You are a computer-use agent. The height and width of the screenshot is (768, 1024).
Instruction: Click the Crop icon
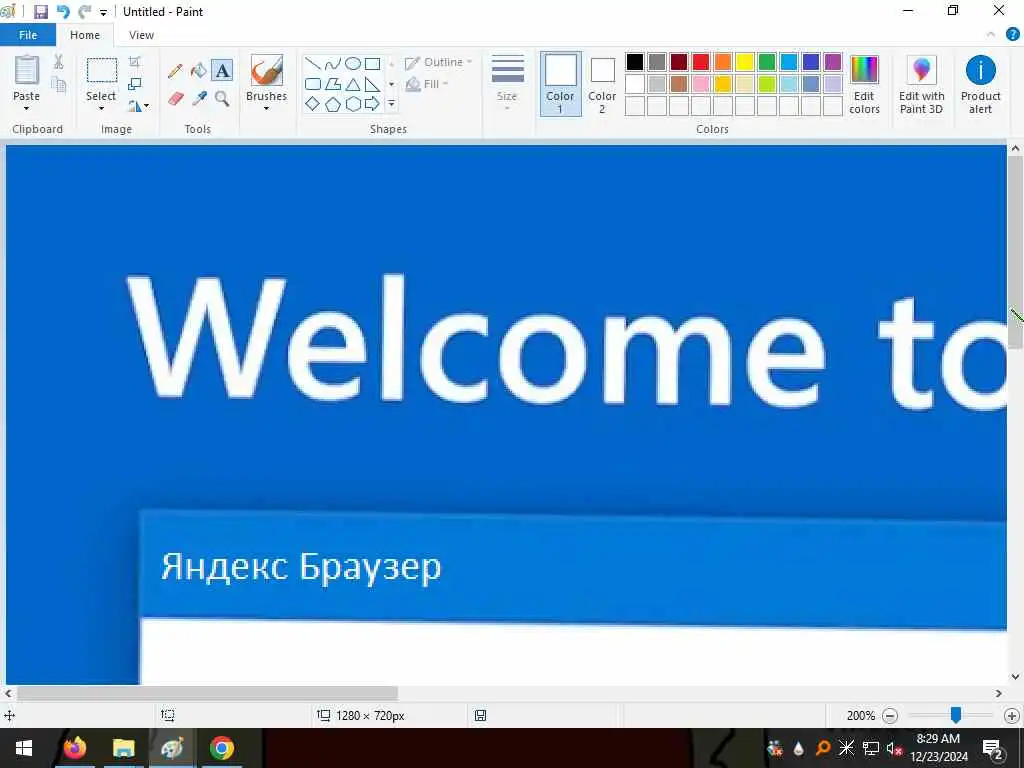click(x=135, y=62)
